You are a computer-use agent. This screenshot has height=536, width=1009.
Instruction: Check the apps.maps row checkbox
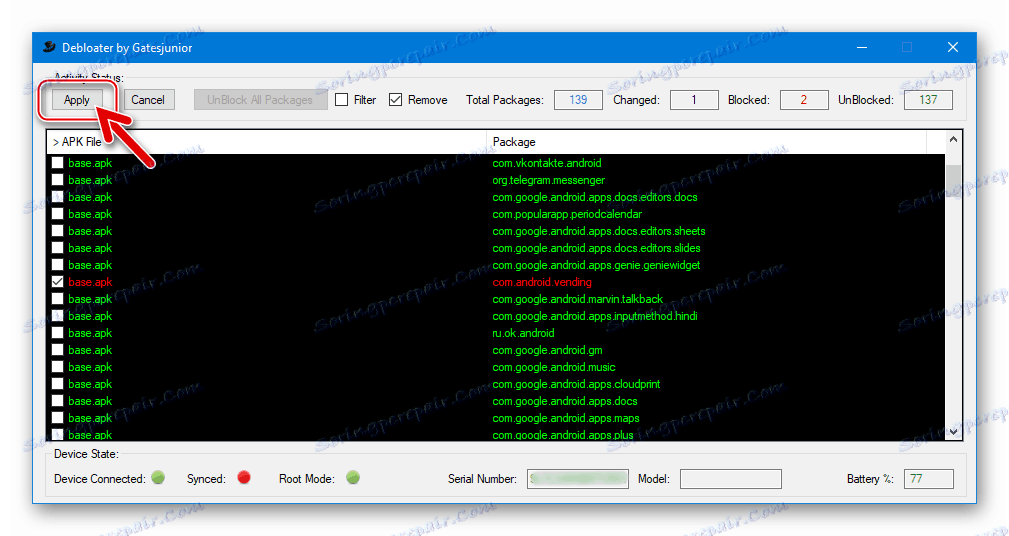tap(57, 418)
